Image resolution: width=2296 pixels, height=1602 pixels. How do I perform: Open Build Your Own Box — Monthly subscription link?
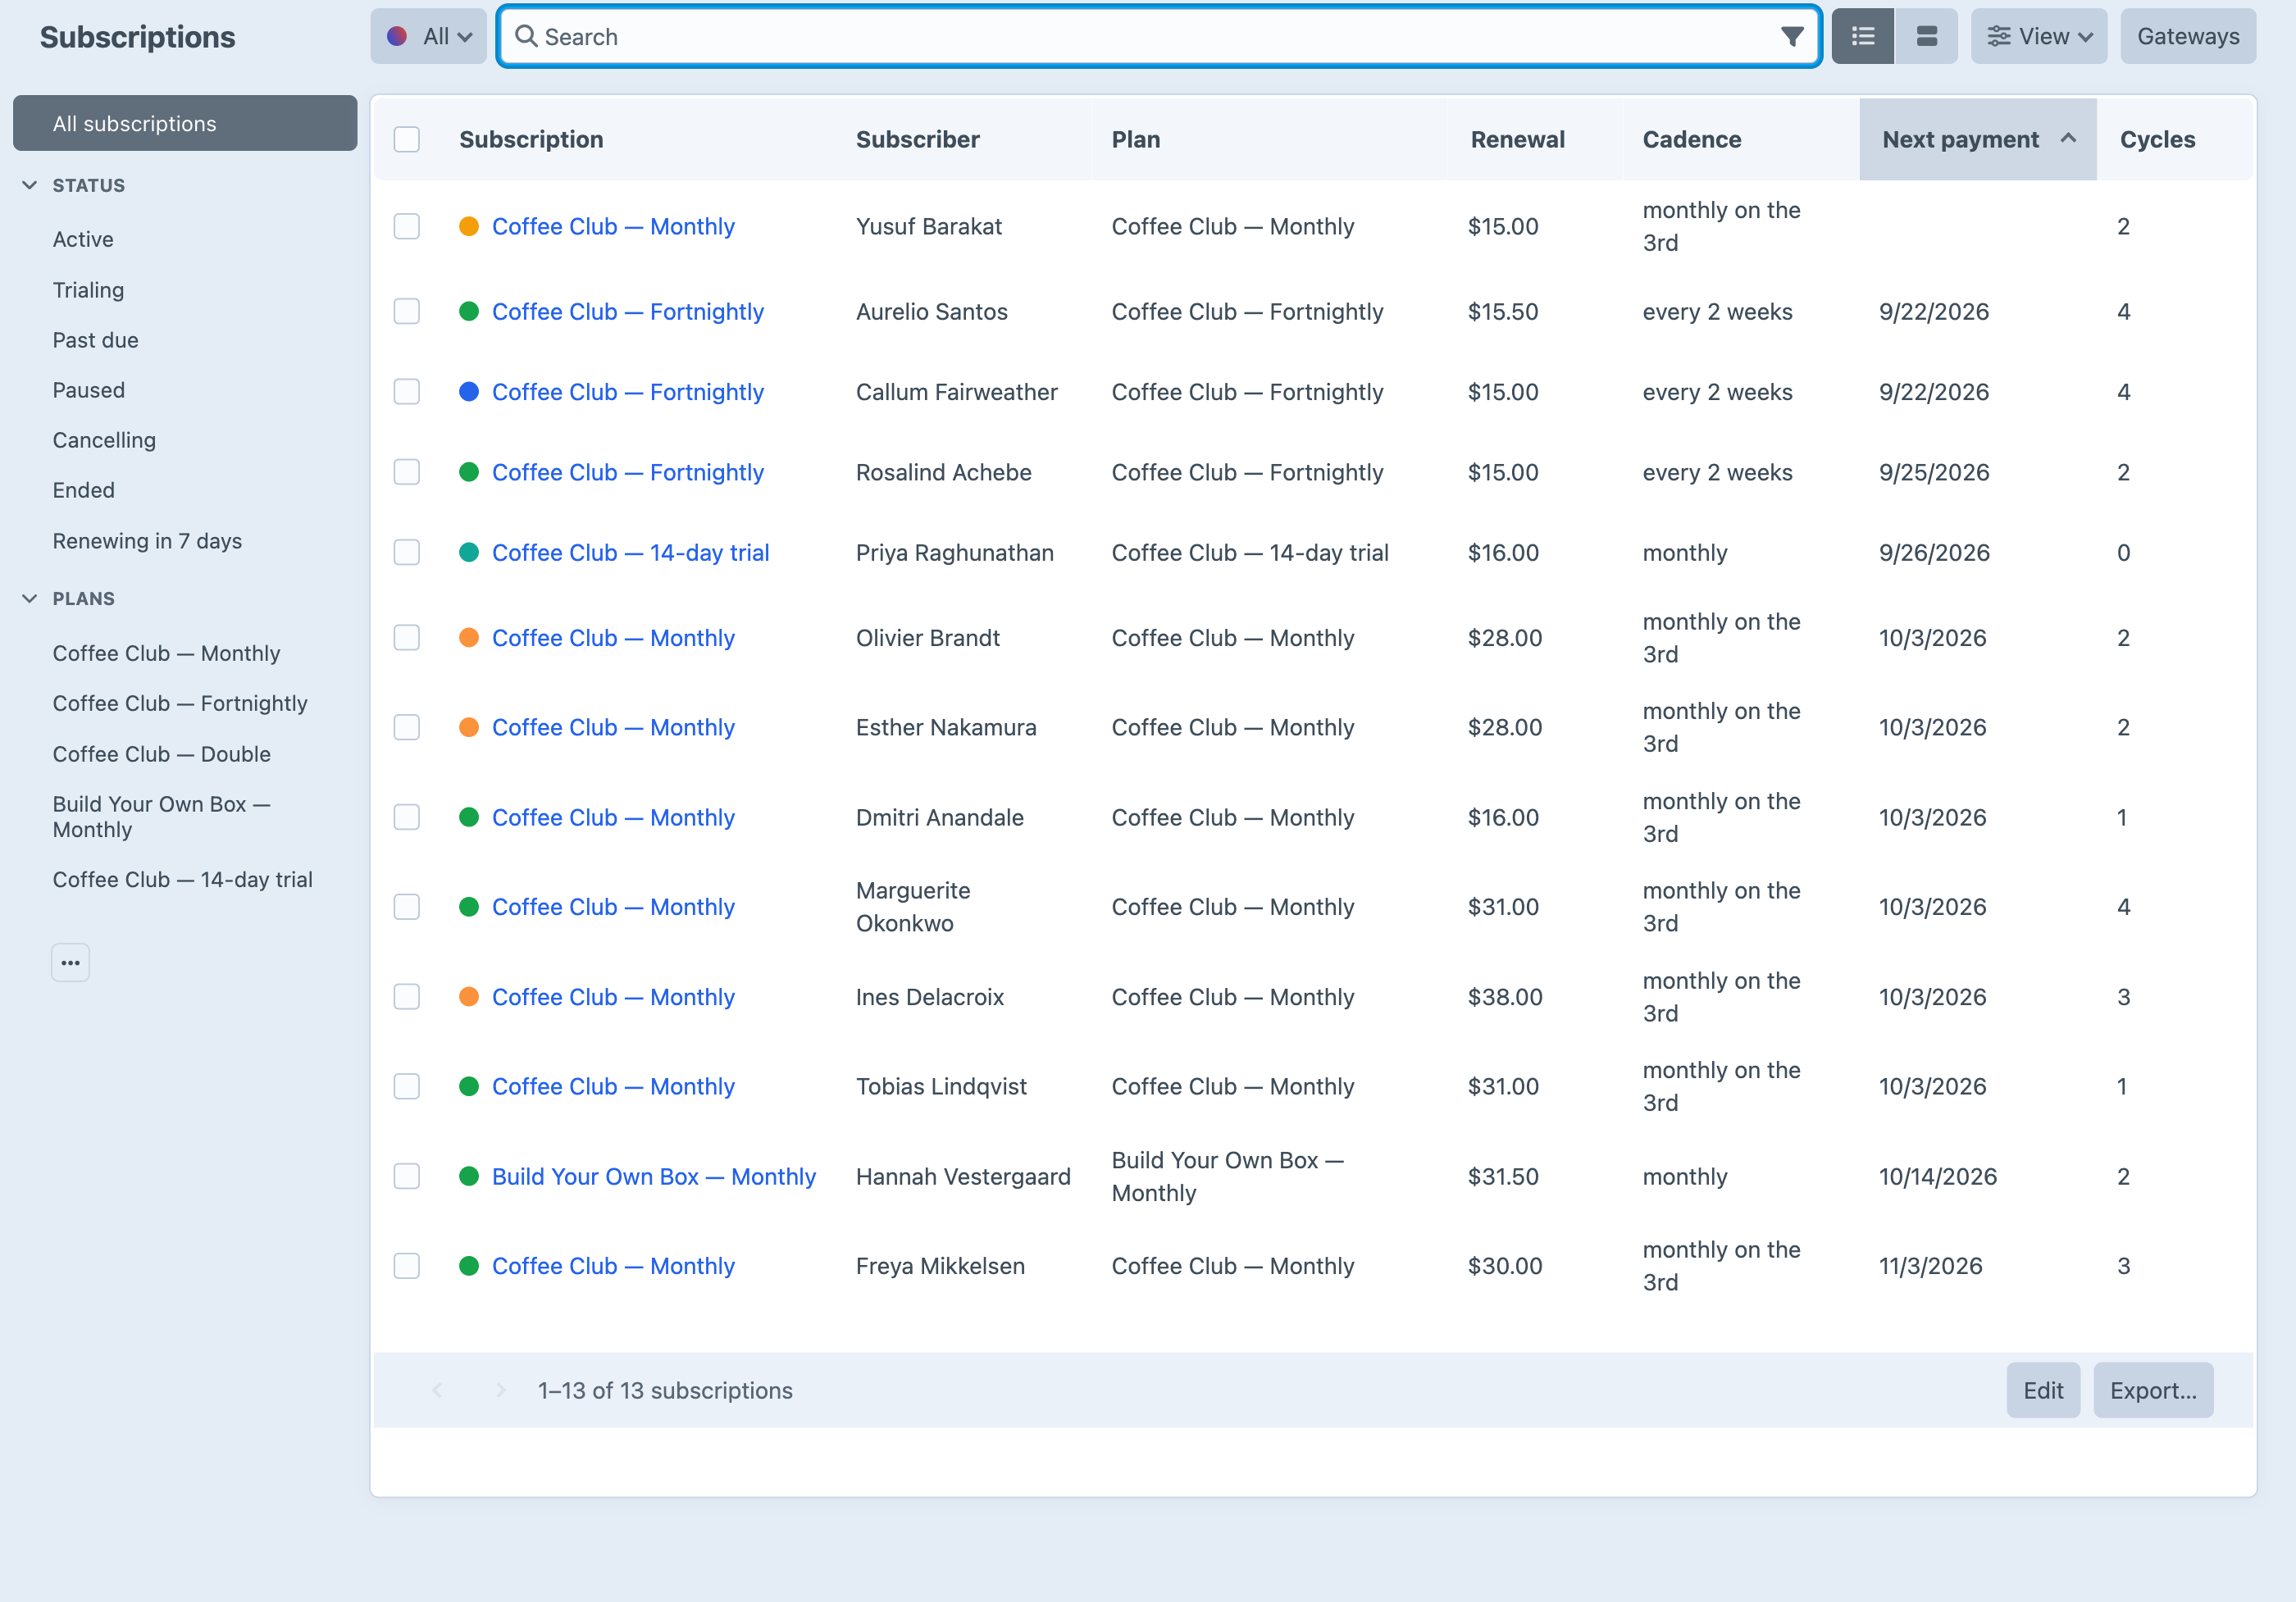(654, 1176)
